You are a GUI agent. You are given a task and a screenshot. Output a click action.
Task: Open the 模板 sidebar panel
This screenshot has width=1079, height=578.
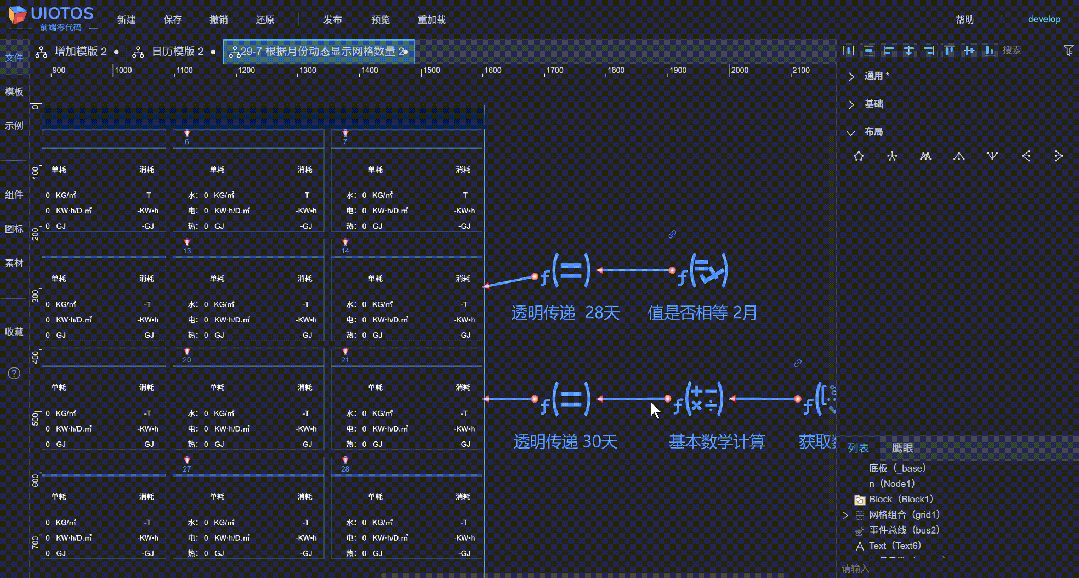[x=14, y=92]
